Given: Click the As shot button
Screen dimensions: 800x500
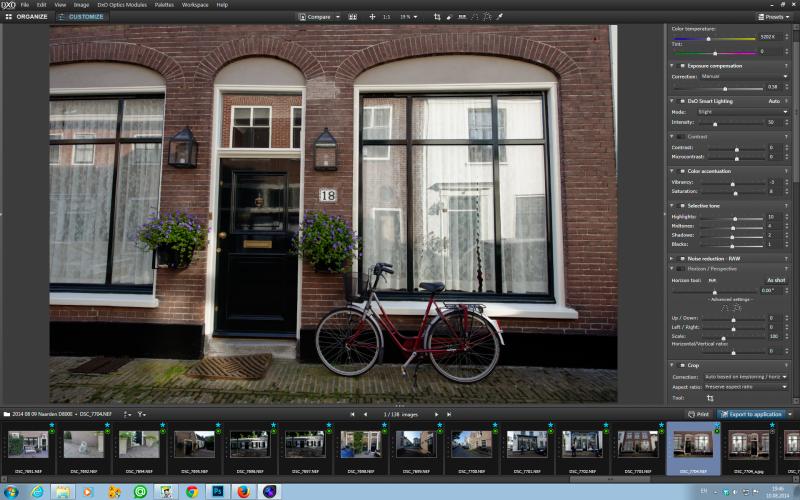Looking at the screenshot, I should pyautogui.click(x=776, y=281).
